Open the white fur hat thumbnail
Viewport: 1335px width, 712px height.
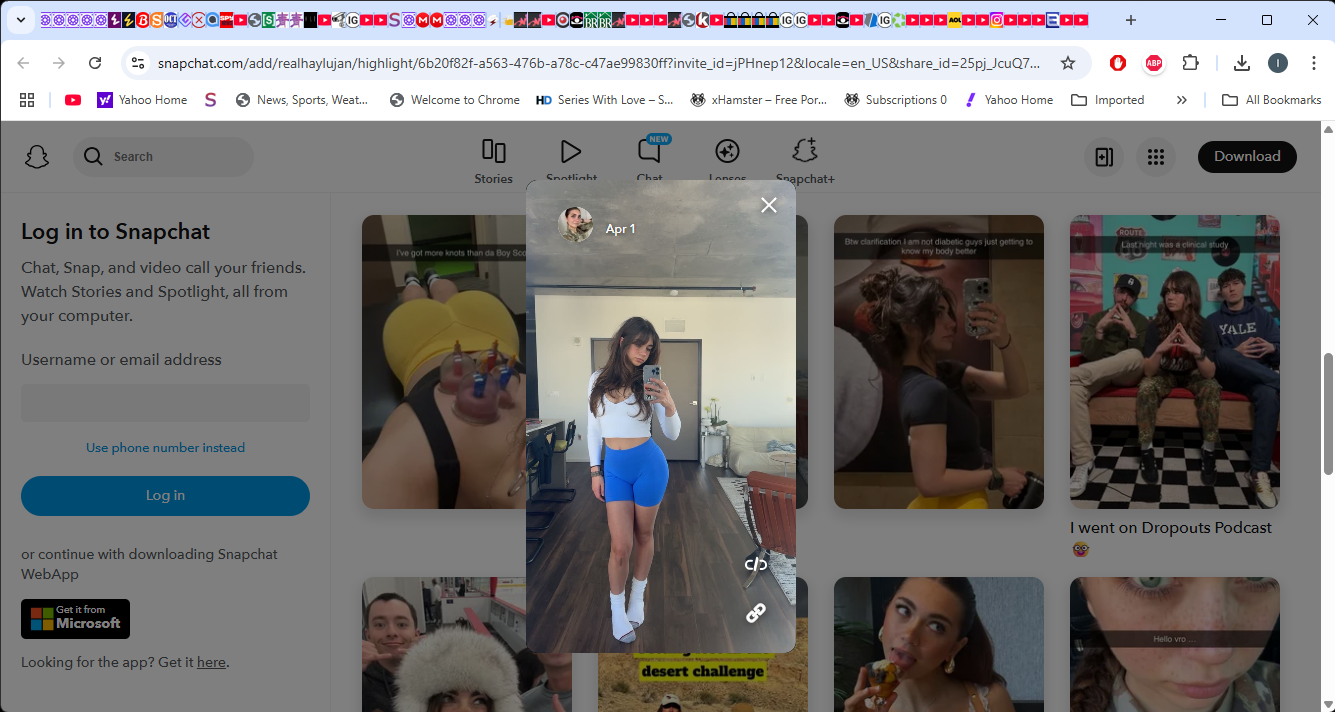click(x=443, y=644)
